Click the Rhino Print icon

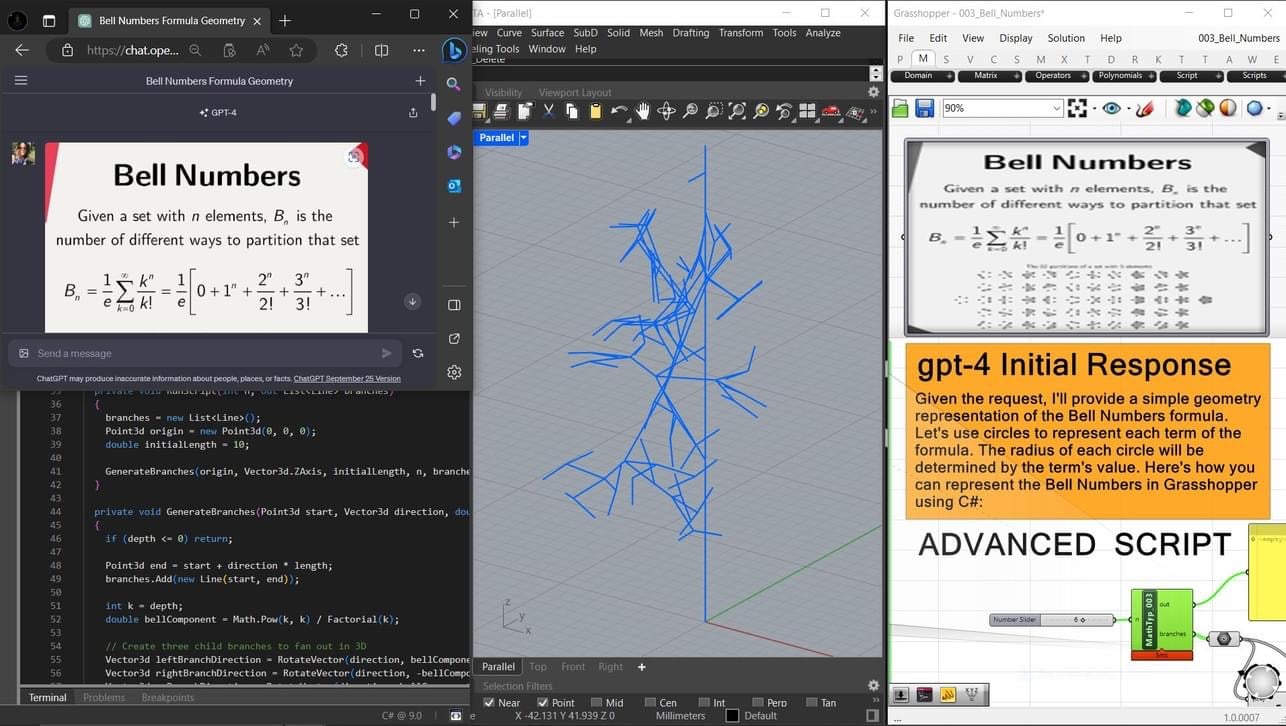tap(501, 111)
